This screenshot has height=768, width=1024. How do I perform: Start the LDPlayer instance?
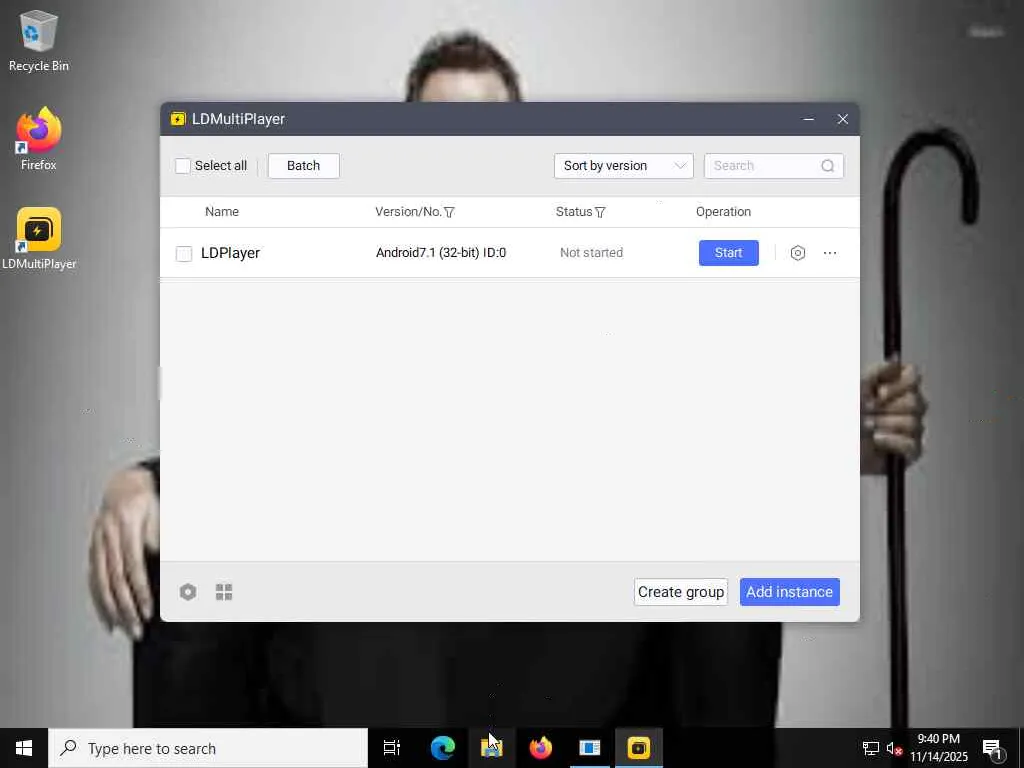click(x=729, y=253)
